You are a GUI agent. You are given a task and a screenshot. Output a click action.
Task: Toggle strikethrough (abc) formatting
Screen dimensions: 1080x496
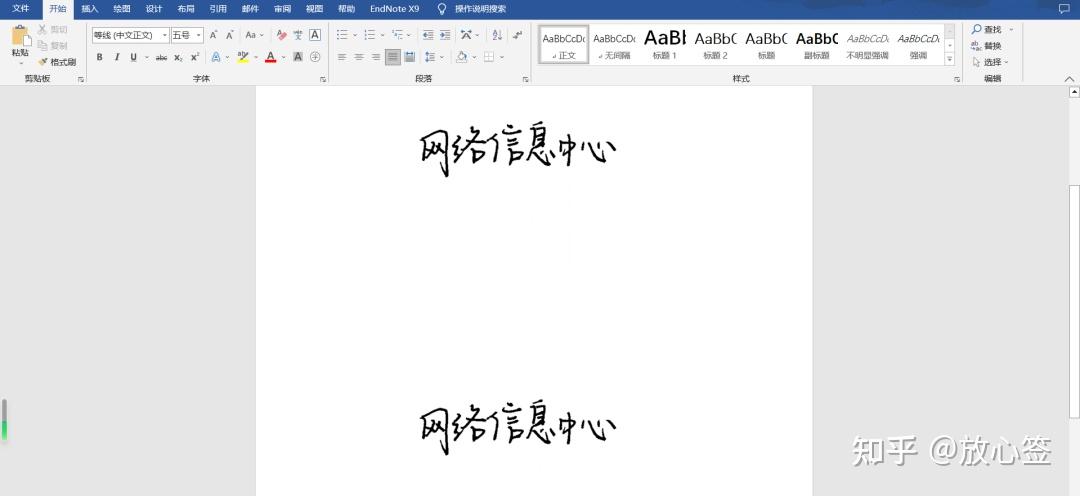click(161, 57)
